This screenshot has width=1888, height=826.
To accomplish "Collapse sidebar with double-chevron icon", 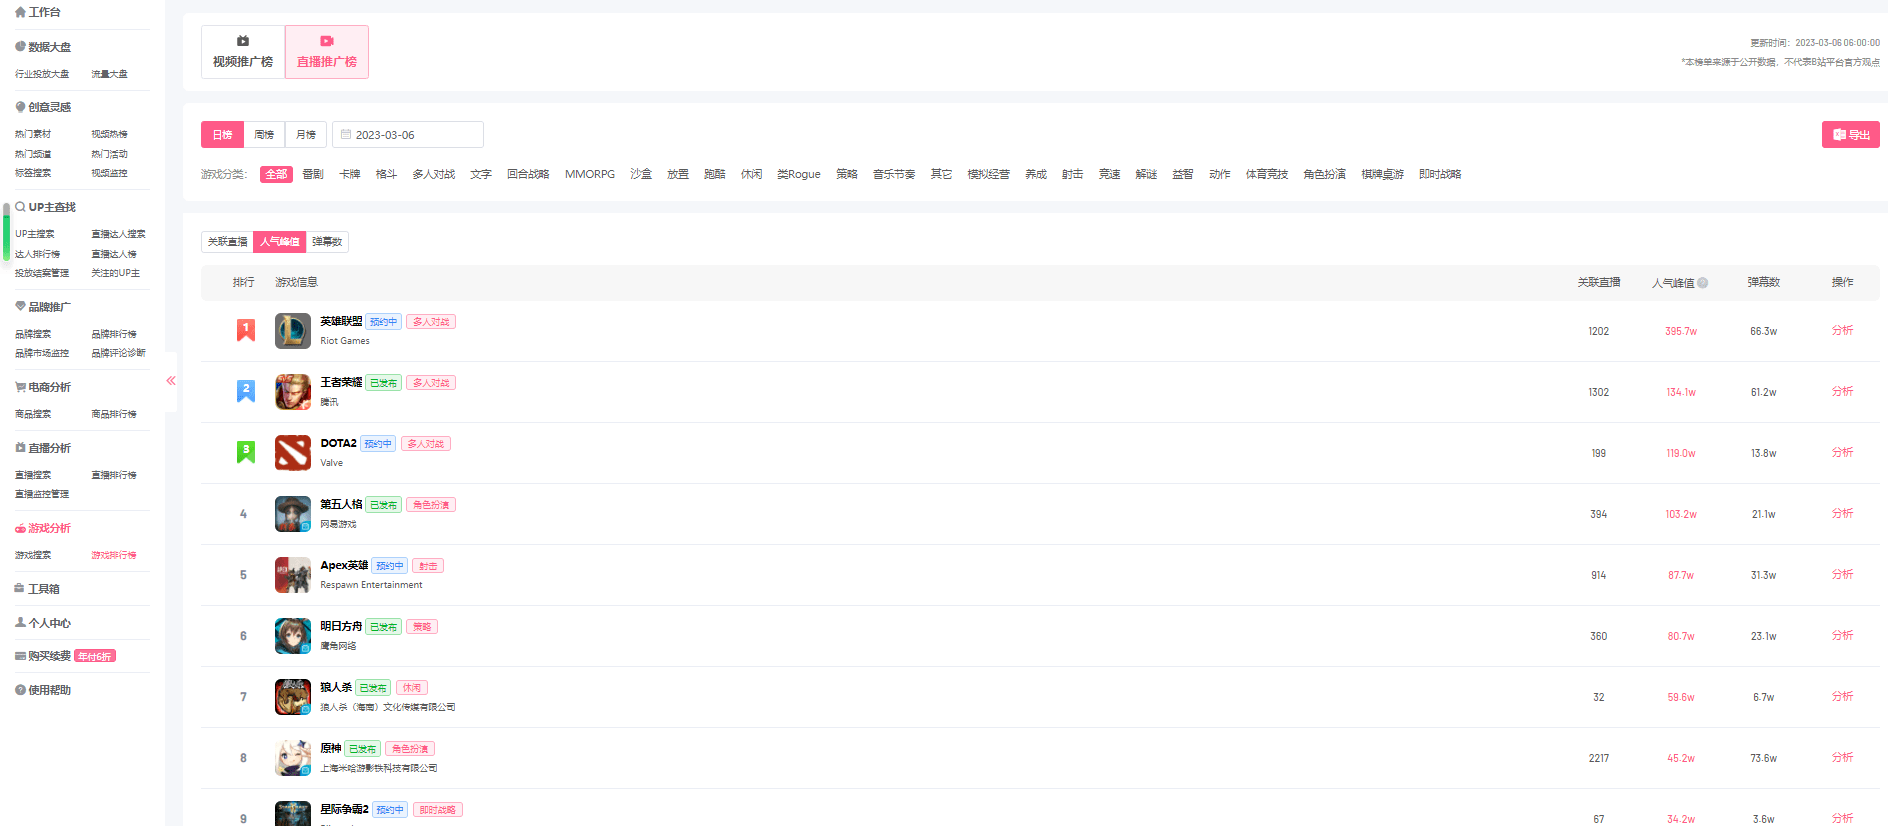I will (x=171, y=381).
